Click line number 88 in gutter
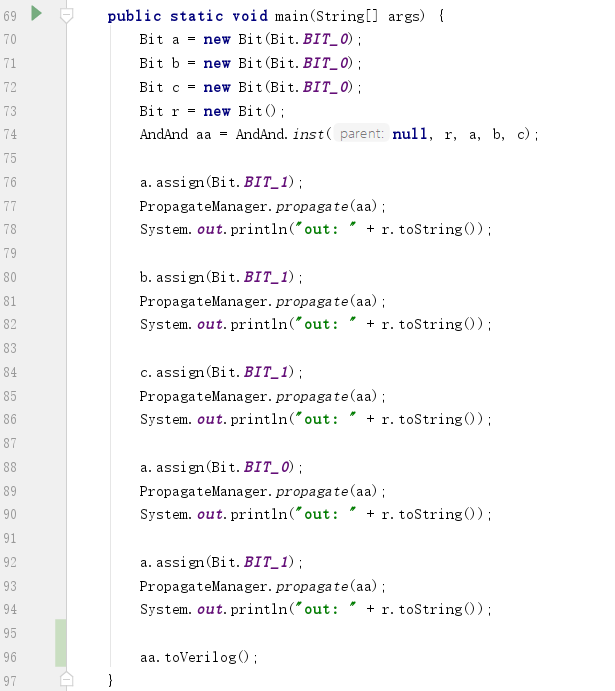Screen dimensions: 615x691 pyautogui.click(x=10, y=467)
